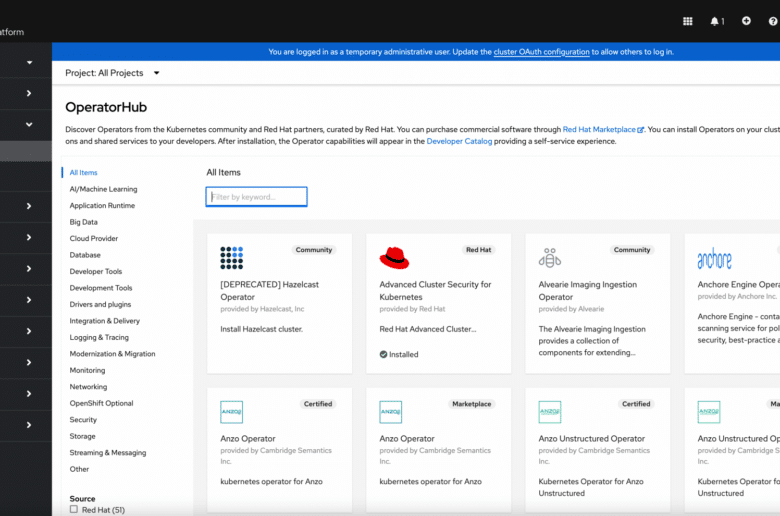
Task: Open the Certified Anzo Unstructured Operator title
Action: pyautogui.click(x=591, y=438)
